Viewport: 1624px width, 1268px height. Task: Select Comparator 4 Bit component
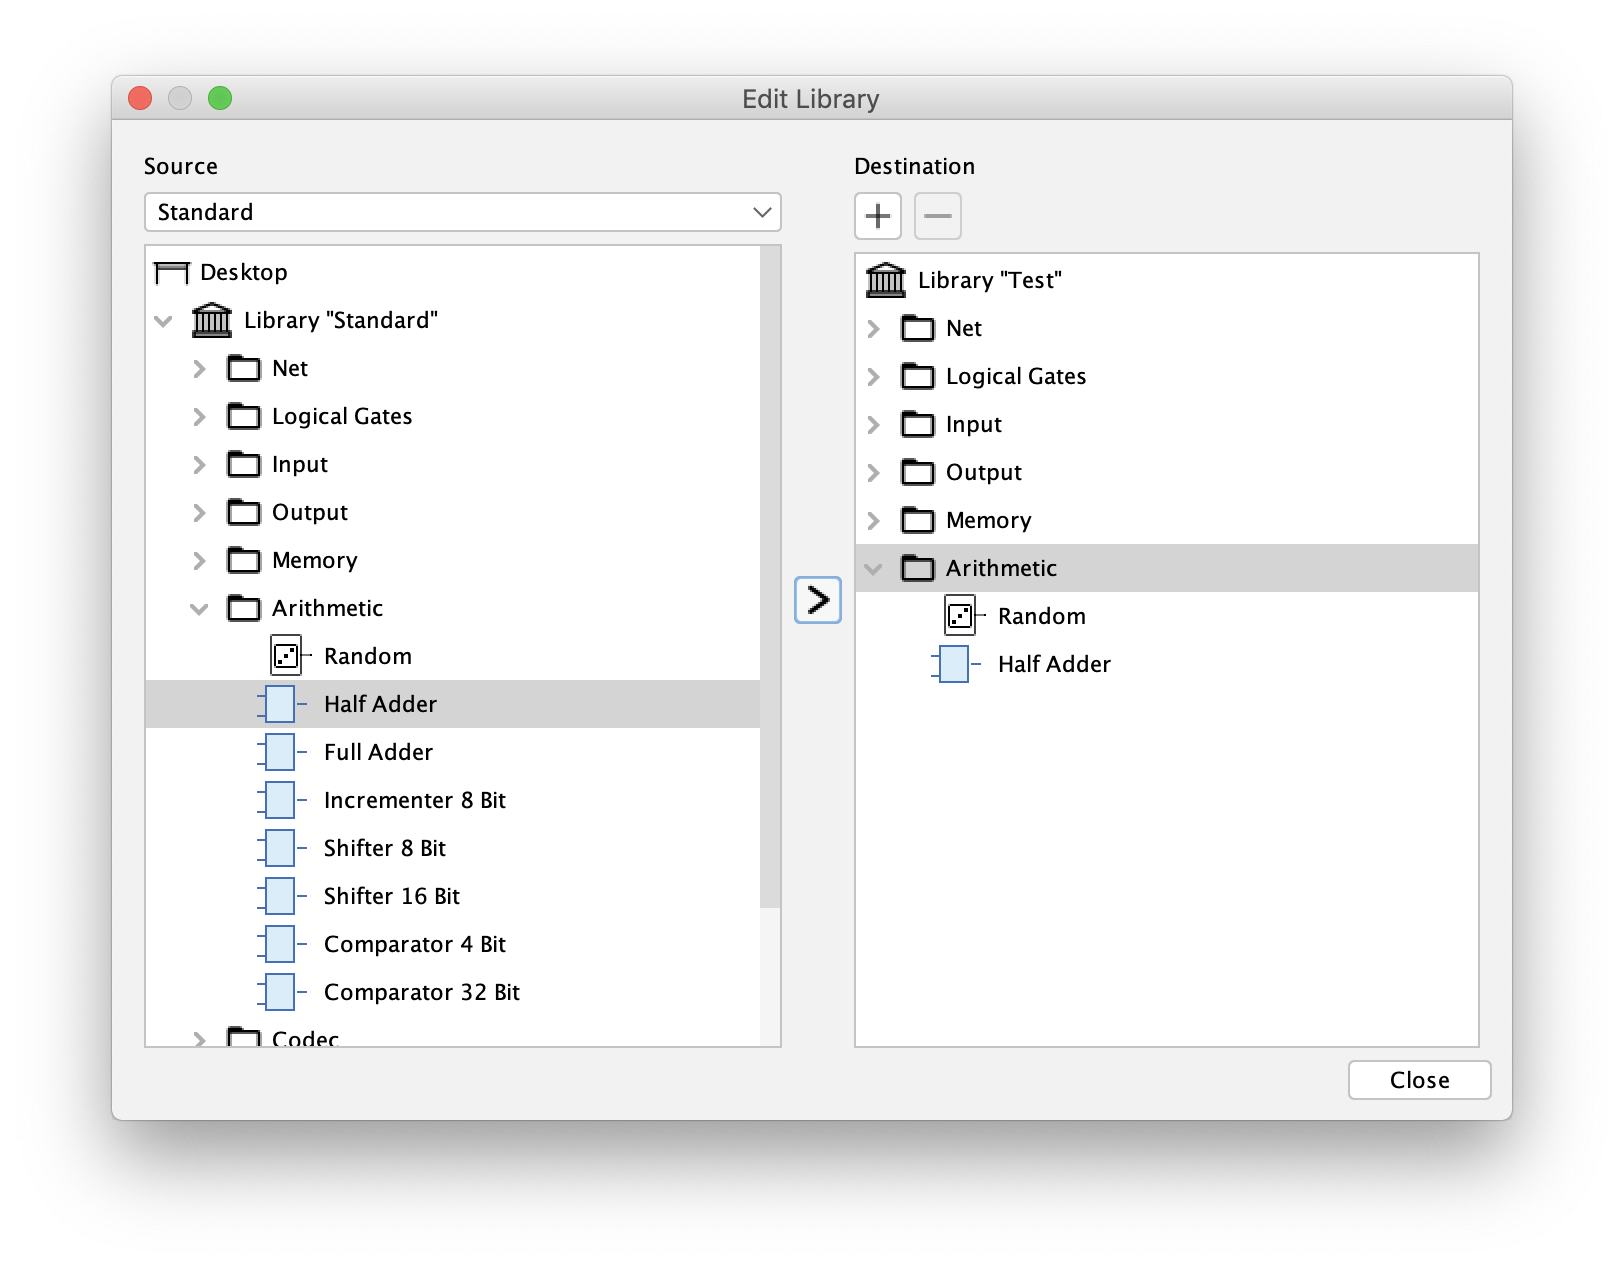click(x=414, y=944)
